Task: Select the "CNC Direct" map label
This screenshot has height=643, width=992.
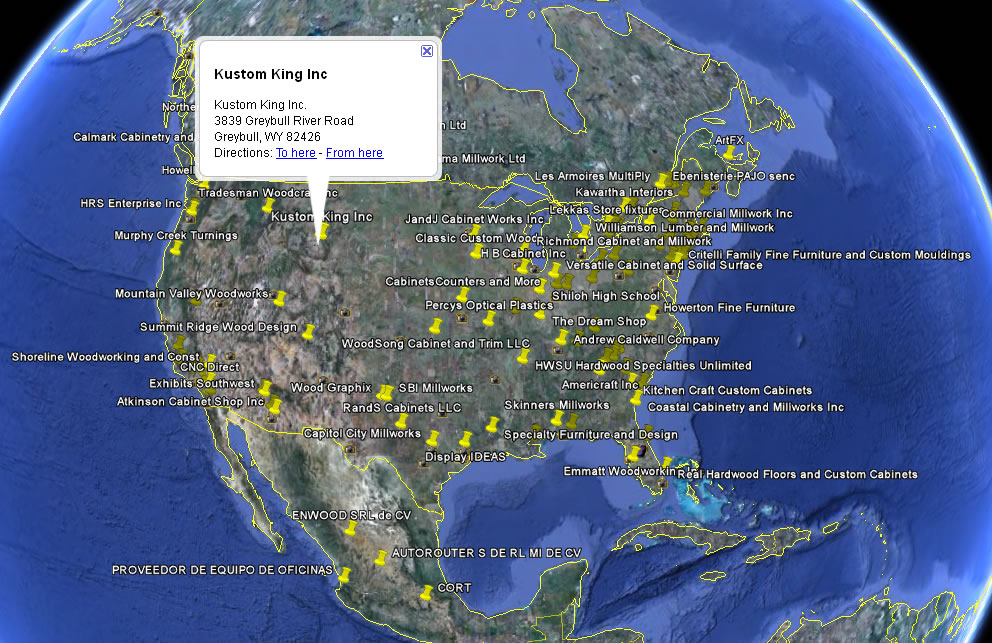Action: pos(210,367)
